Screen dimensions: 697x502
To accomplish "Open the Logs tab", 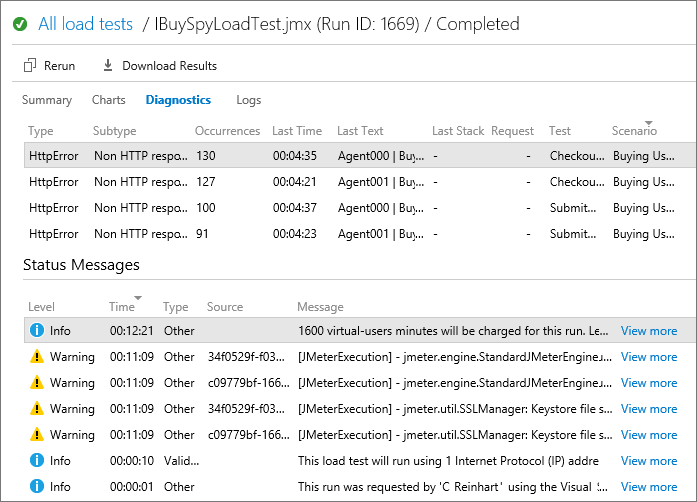I will click(x=248, y=100).
